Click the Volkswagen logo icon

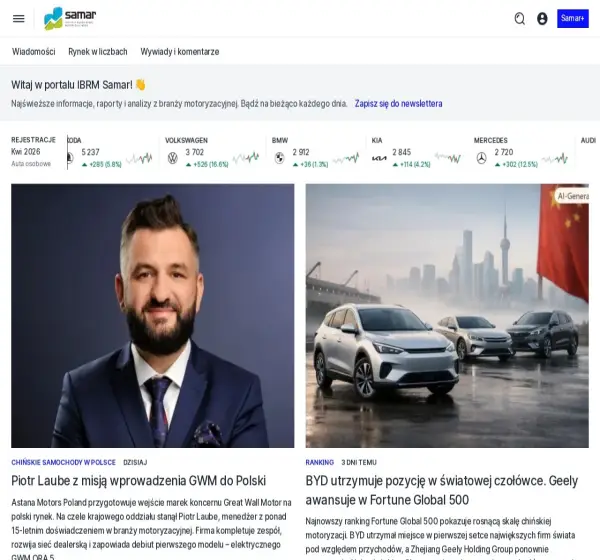(173, 158)
